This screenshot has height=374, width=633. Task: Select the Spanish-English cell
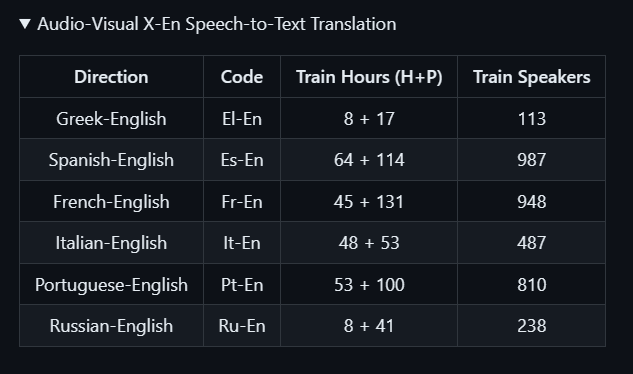pyautogui.click(x=111, y=160)
